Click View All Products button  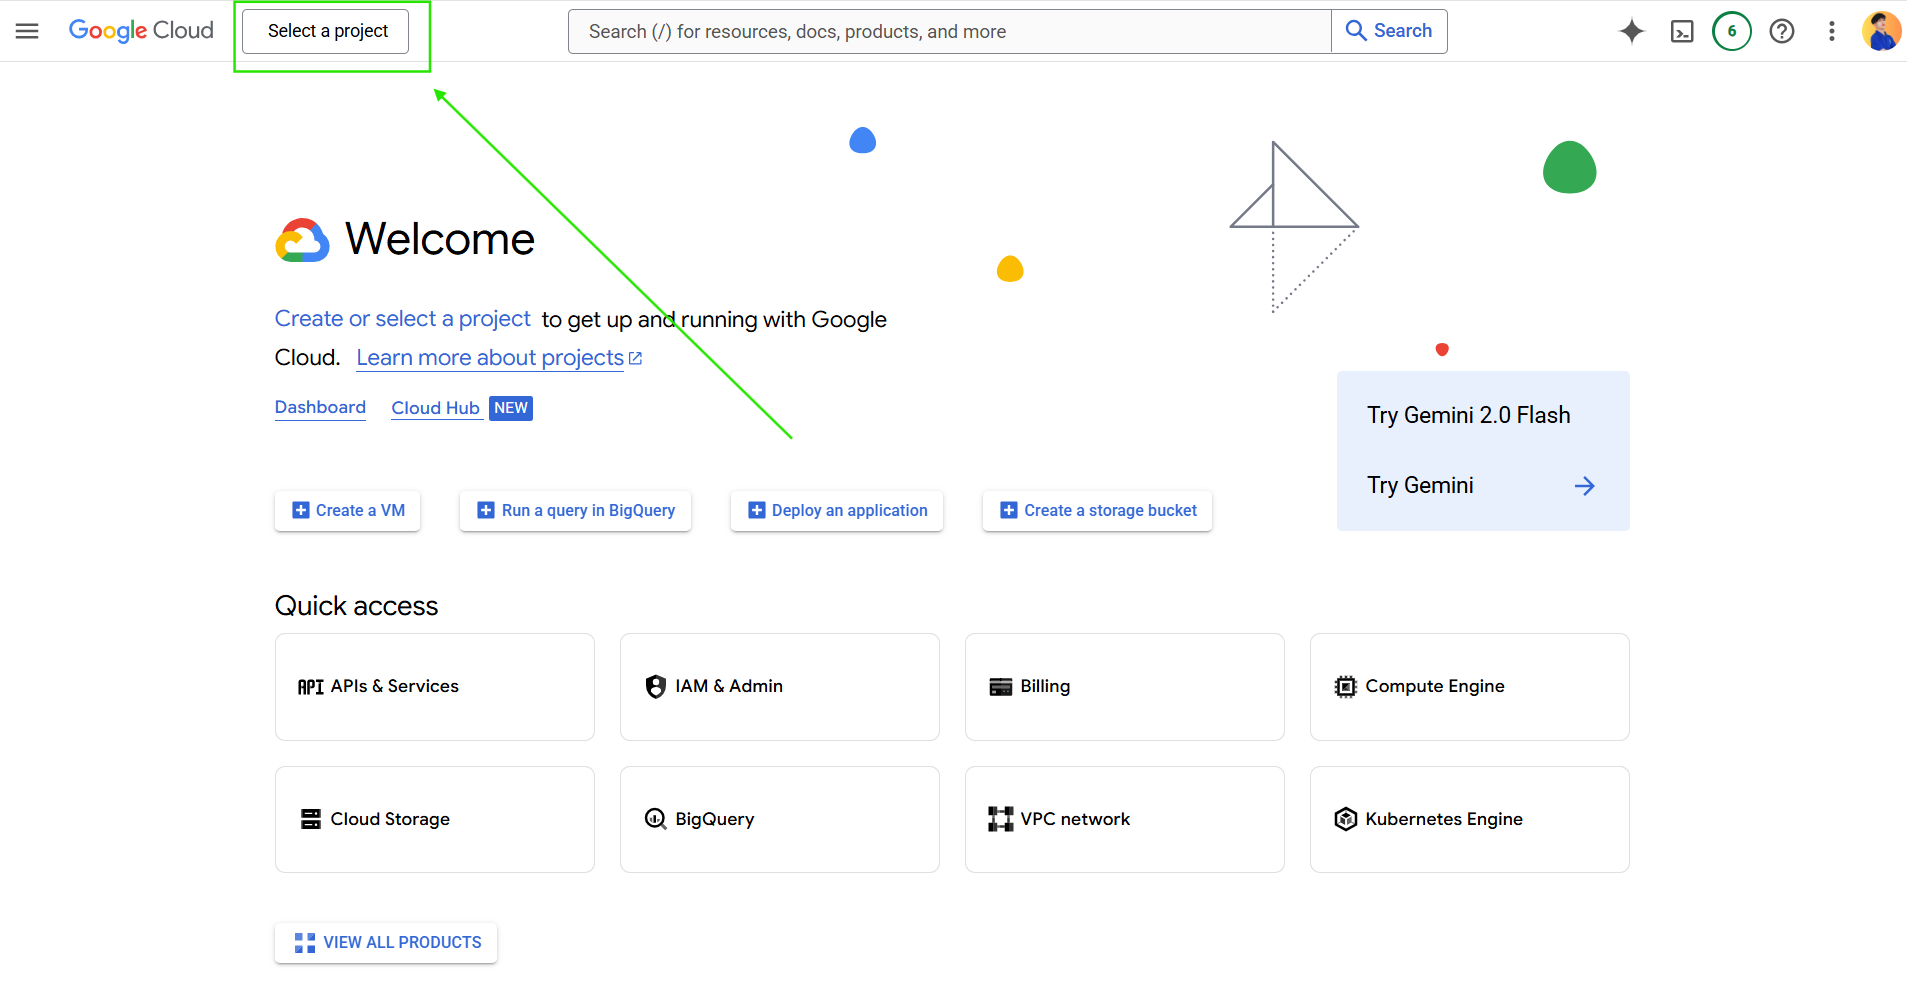click(386, 943)
